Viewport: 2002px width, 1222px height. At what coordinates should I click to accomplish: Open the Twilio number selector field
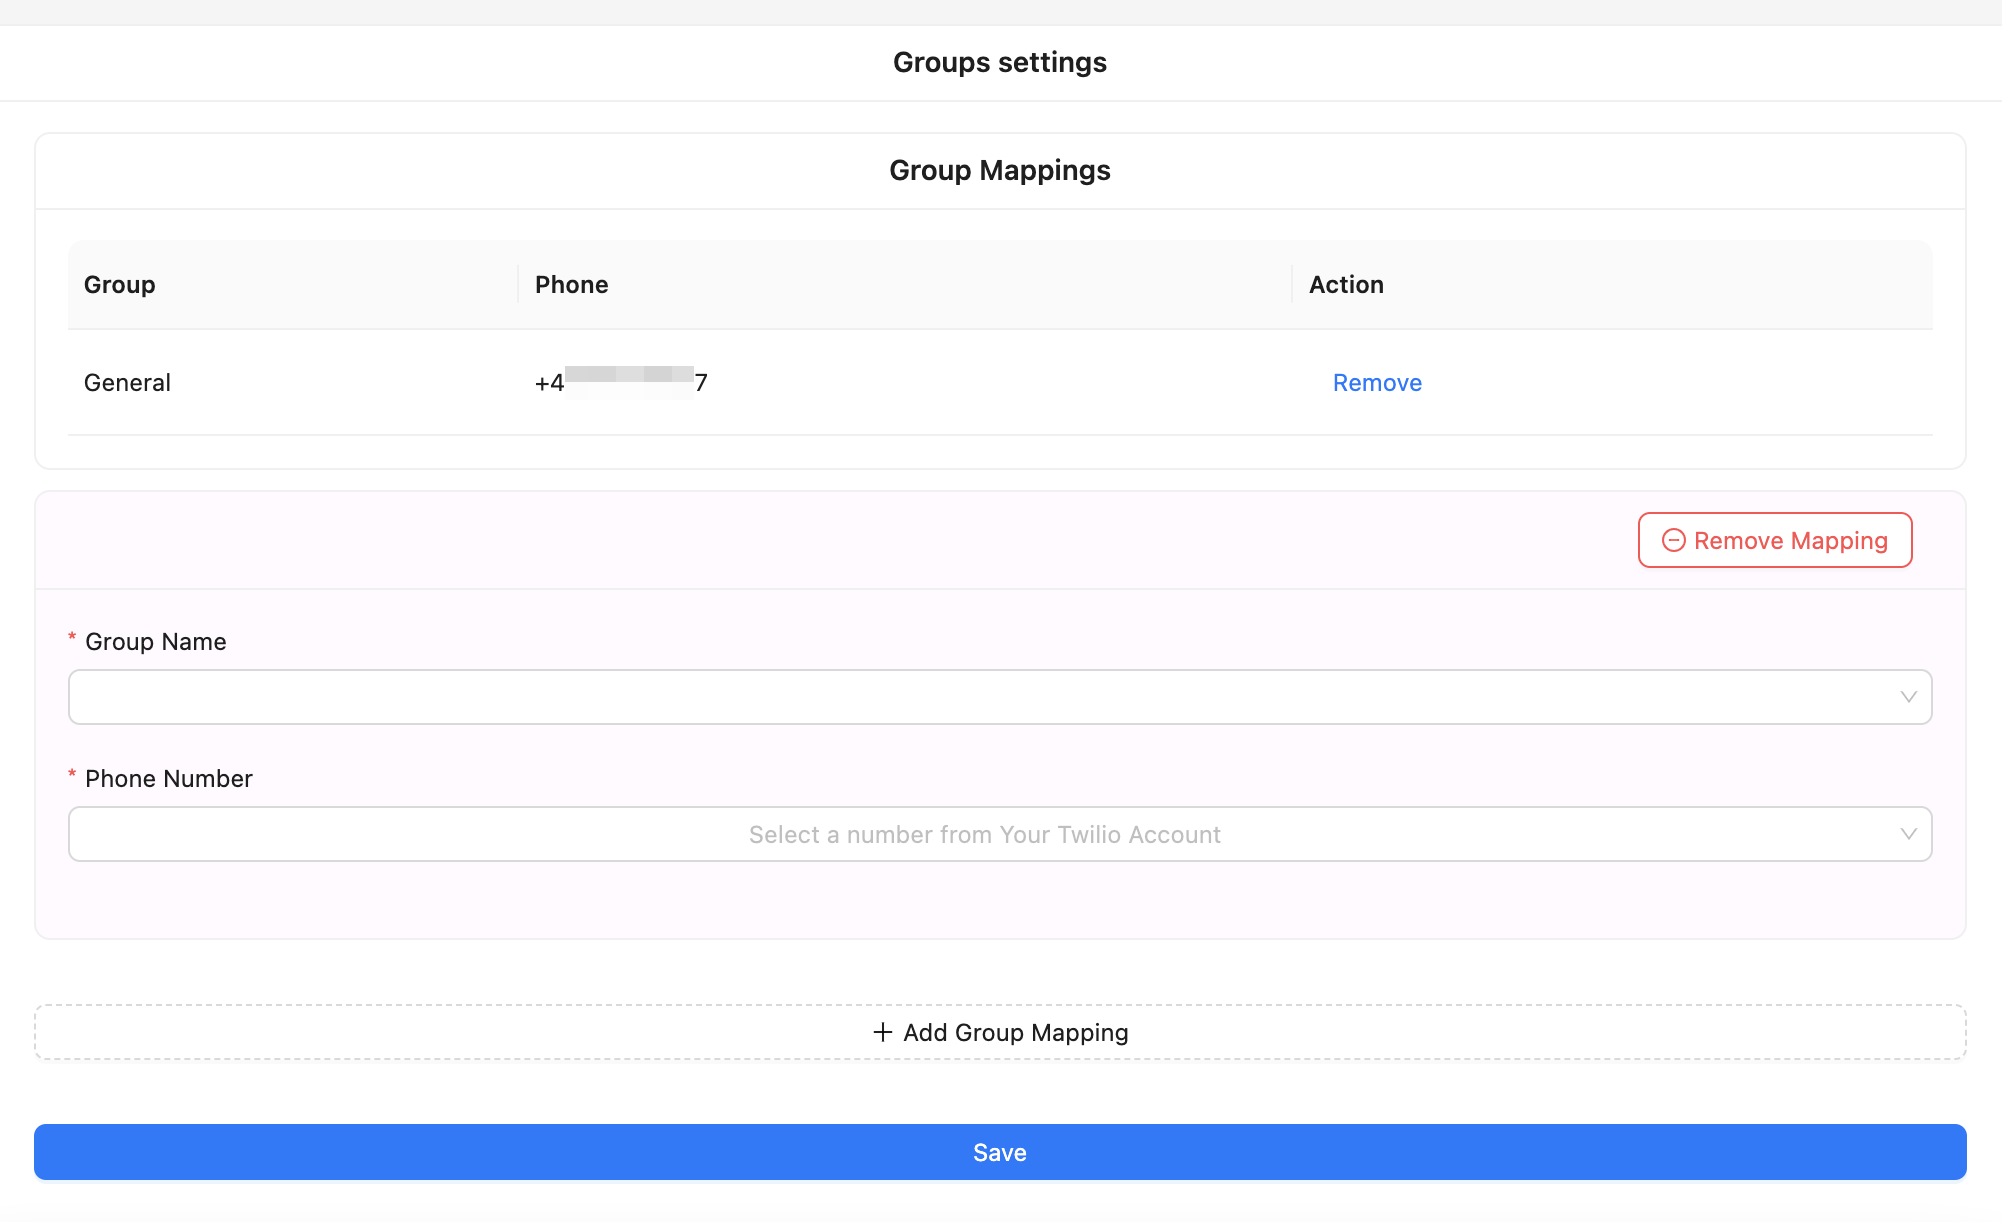pyautogui.click(x=984, y=834)
